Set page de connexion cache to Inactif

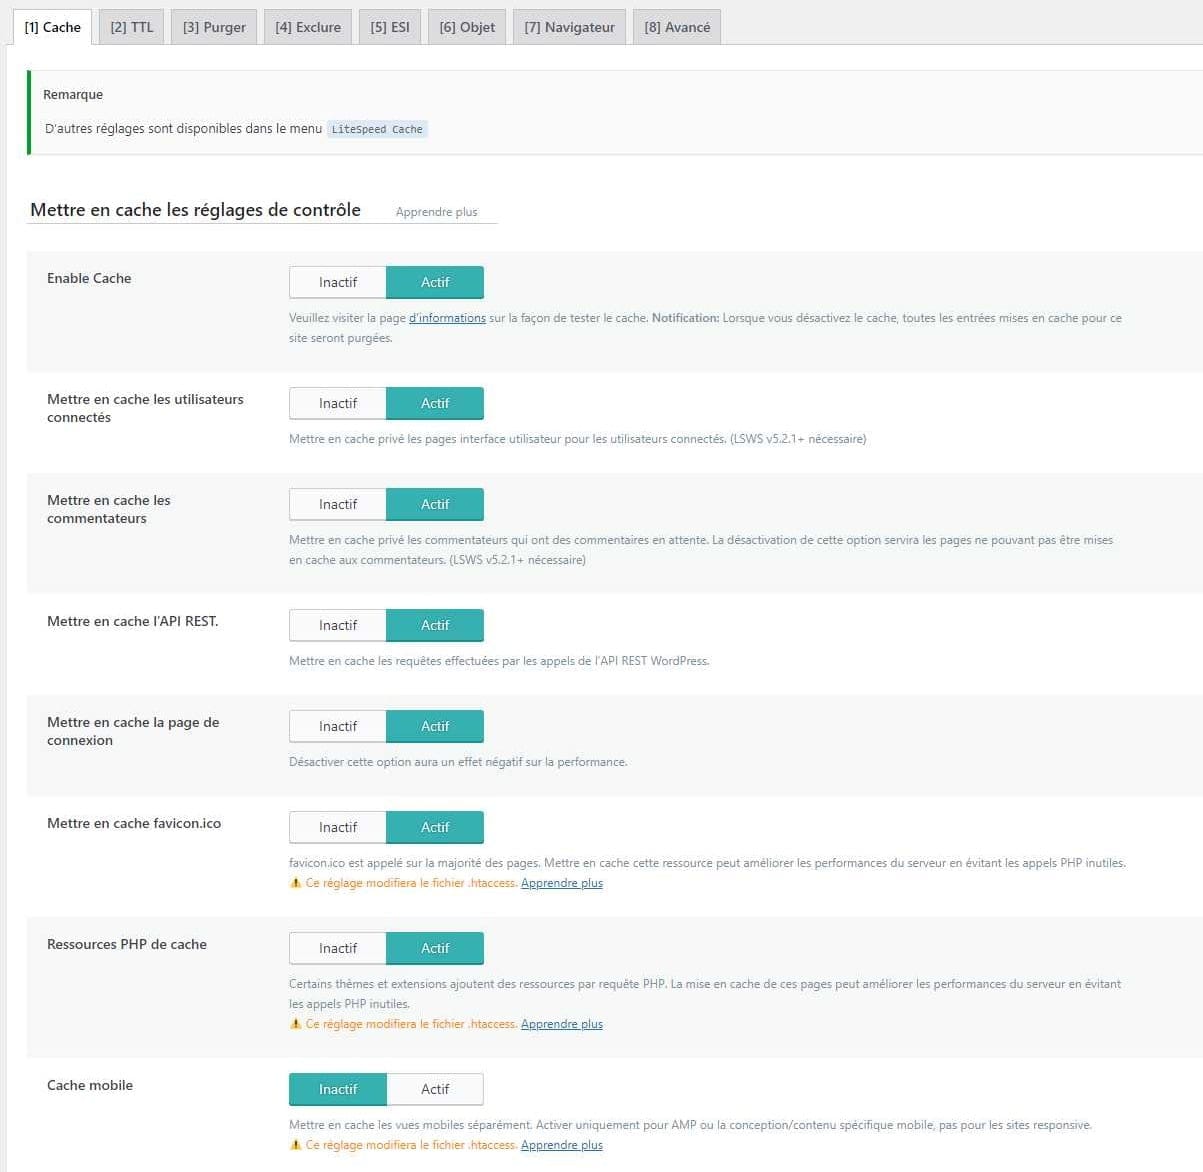338,726
